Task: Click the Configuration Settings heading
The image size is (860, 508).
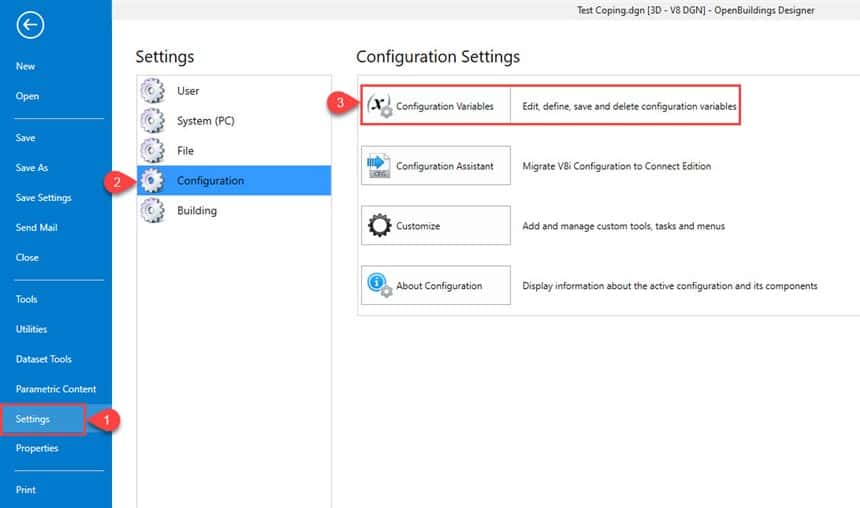Action: pos(438,57)
